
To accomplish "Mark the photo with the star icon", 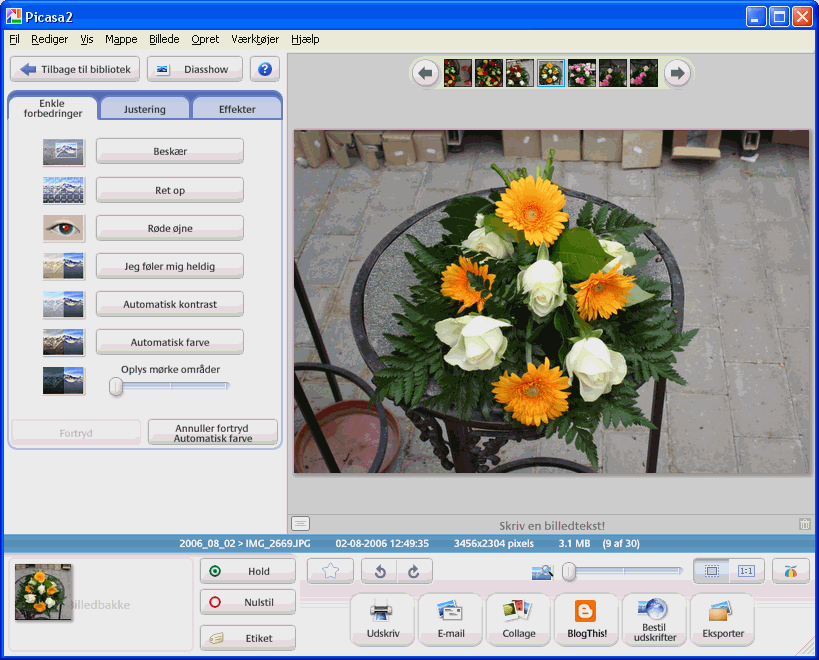I will tap(330, 571).
